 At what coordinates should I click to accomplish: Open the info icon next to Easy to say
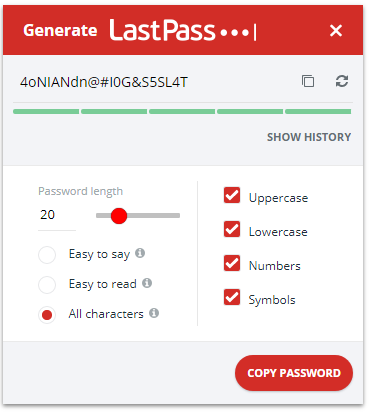[x=140, y=253]
